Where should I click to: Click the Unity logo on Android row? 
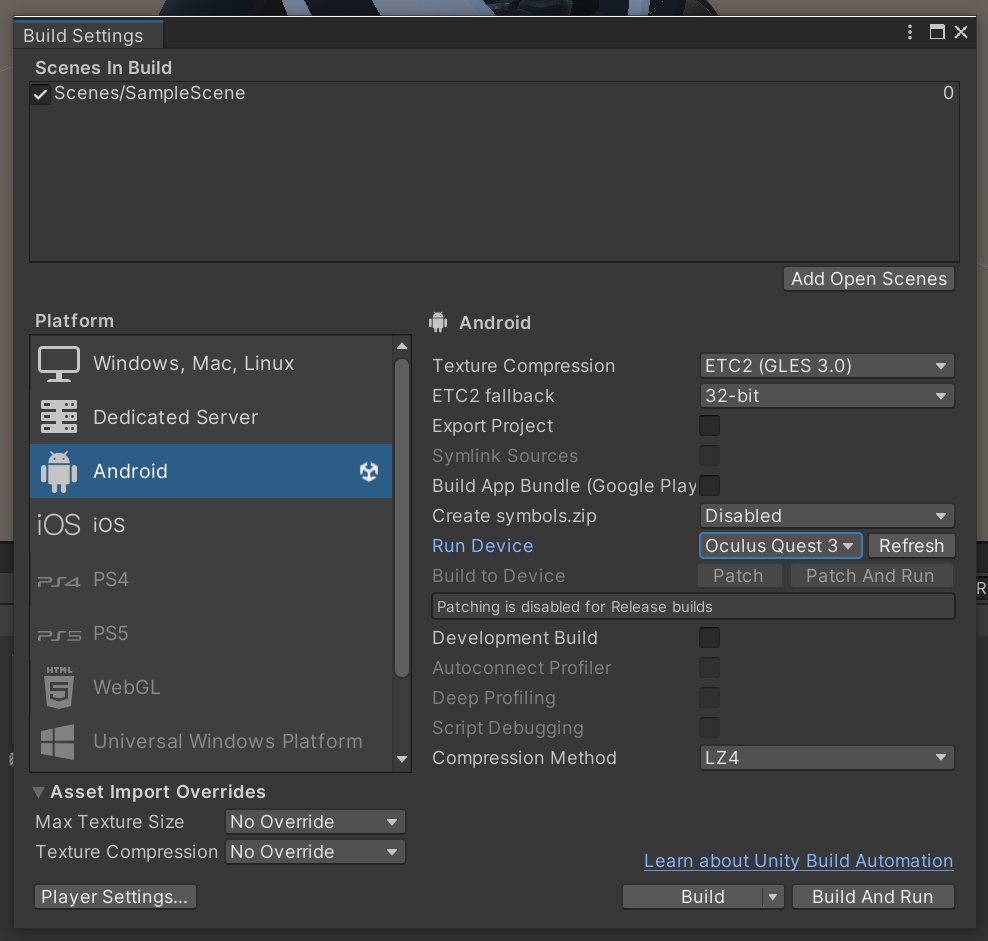(x=369, y=471)
